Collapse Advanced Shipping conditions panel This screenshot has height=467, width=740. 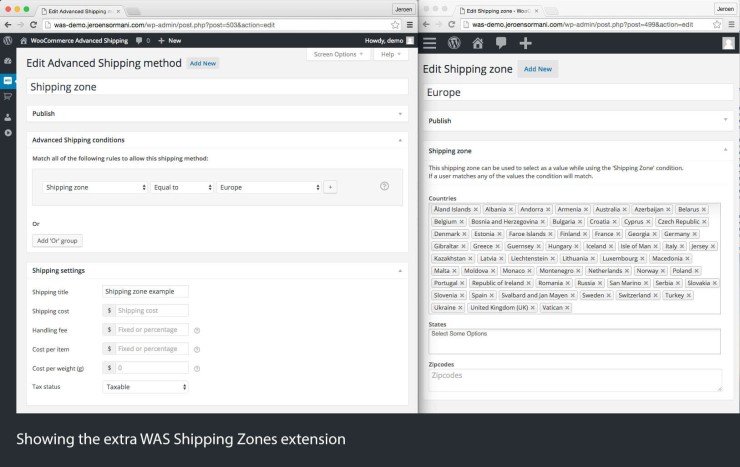coord(400,140)
